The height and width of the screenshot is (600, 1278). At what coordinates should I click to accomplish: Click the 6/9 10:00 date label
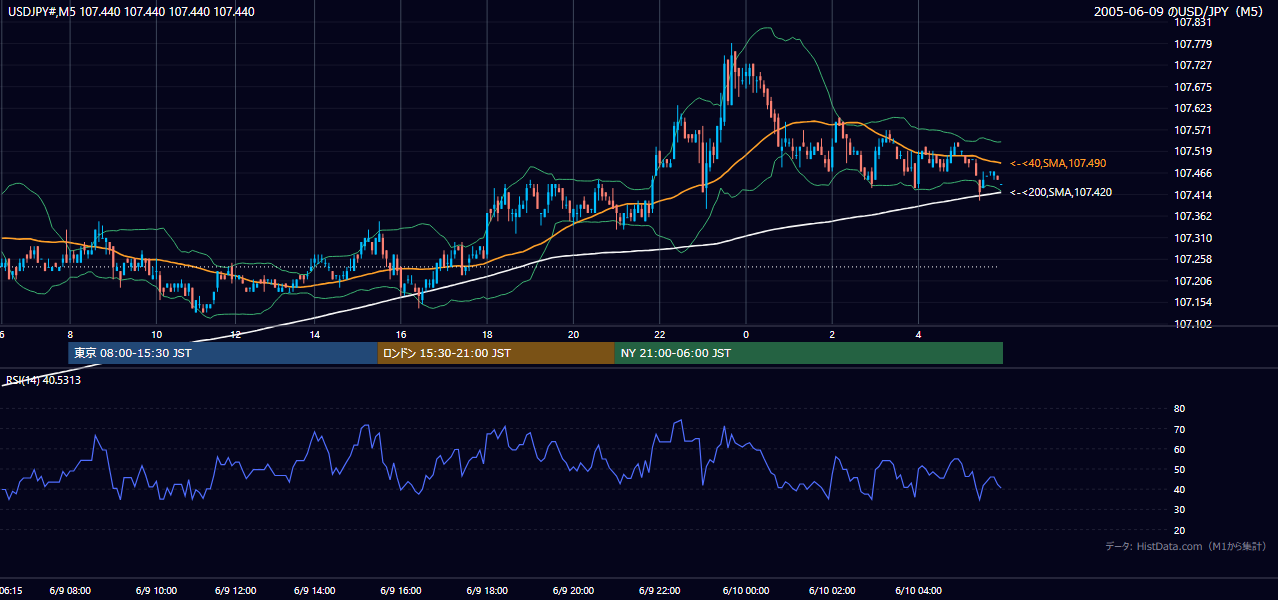[x=157, y=591]
